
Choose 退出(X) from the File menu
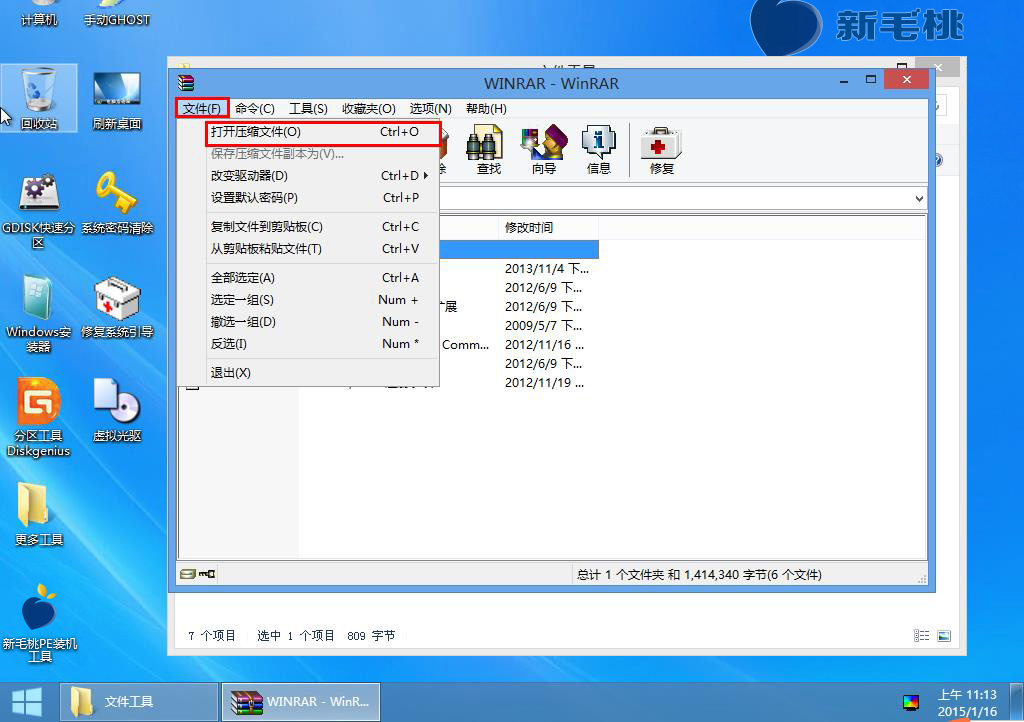pos(323,373)
